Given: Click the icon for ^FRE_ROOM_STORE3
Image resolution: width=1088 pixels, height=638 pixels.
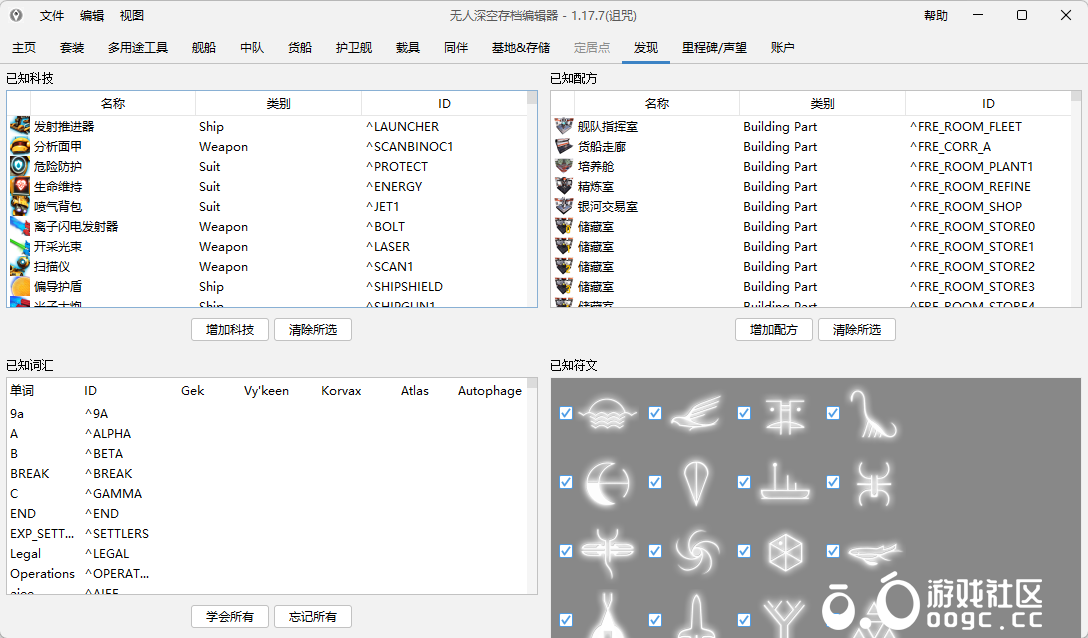Looking at the screenshot, I should [564, 287].
